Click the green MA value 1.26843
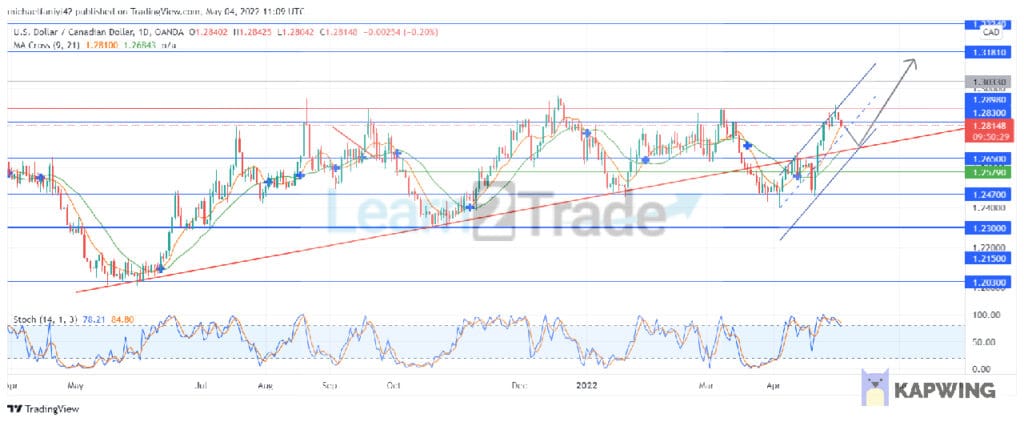This screenshot has width=1024, height=422. pyautogui.click(x=140, y=45)
